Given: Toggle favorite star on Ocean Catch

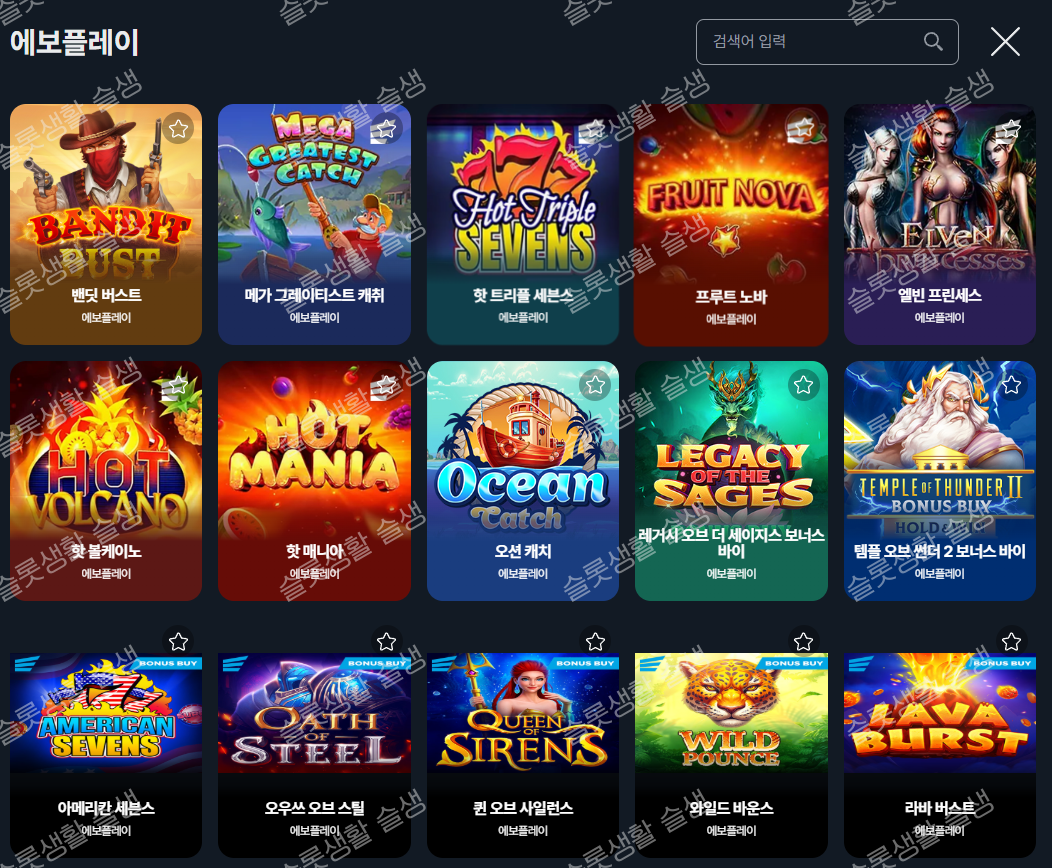Looking at the screenshot, I should 595,385.
